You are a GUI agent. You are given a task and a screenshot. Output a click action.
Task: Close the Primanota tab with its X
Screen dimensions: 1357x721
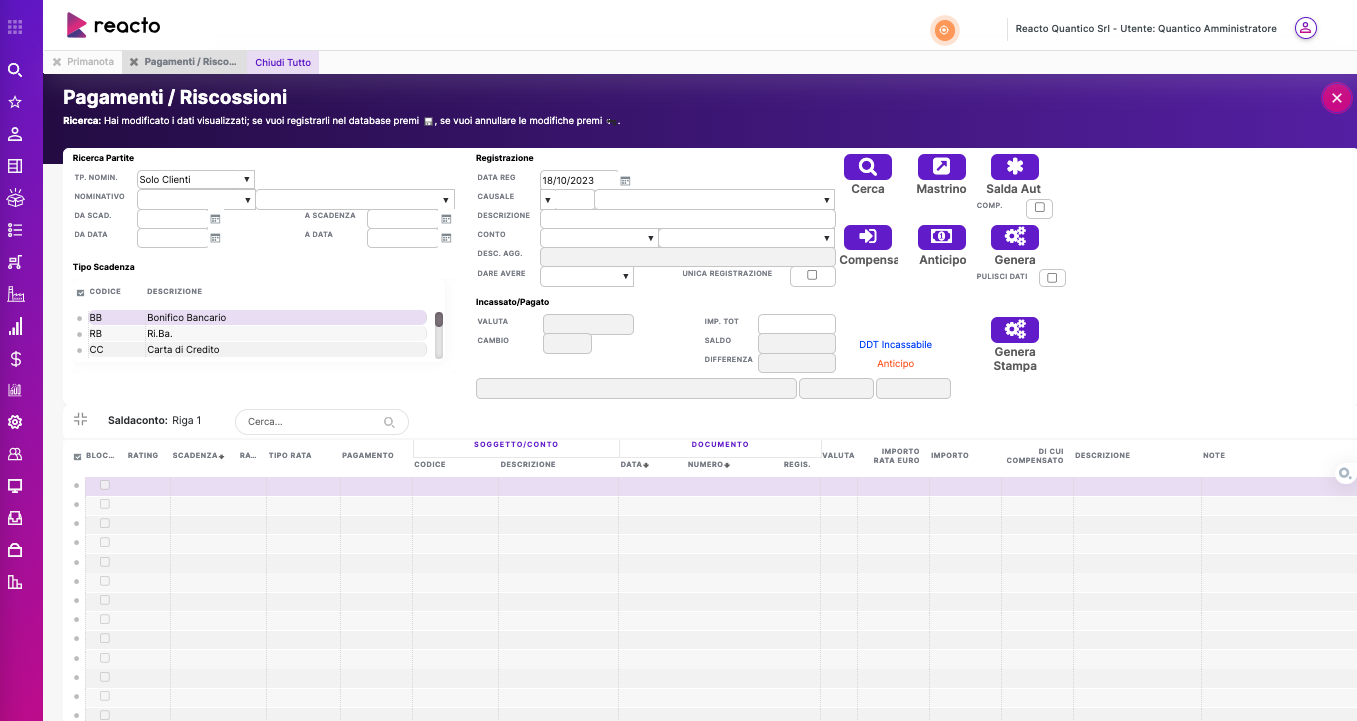pyautogui.click(x=57, y=62)
